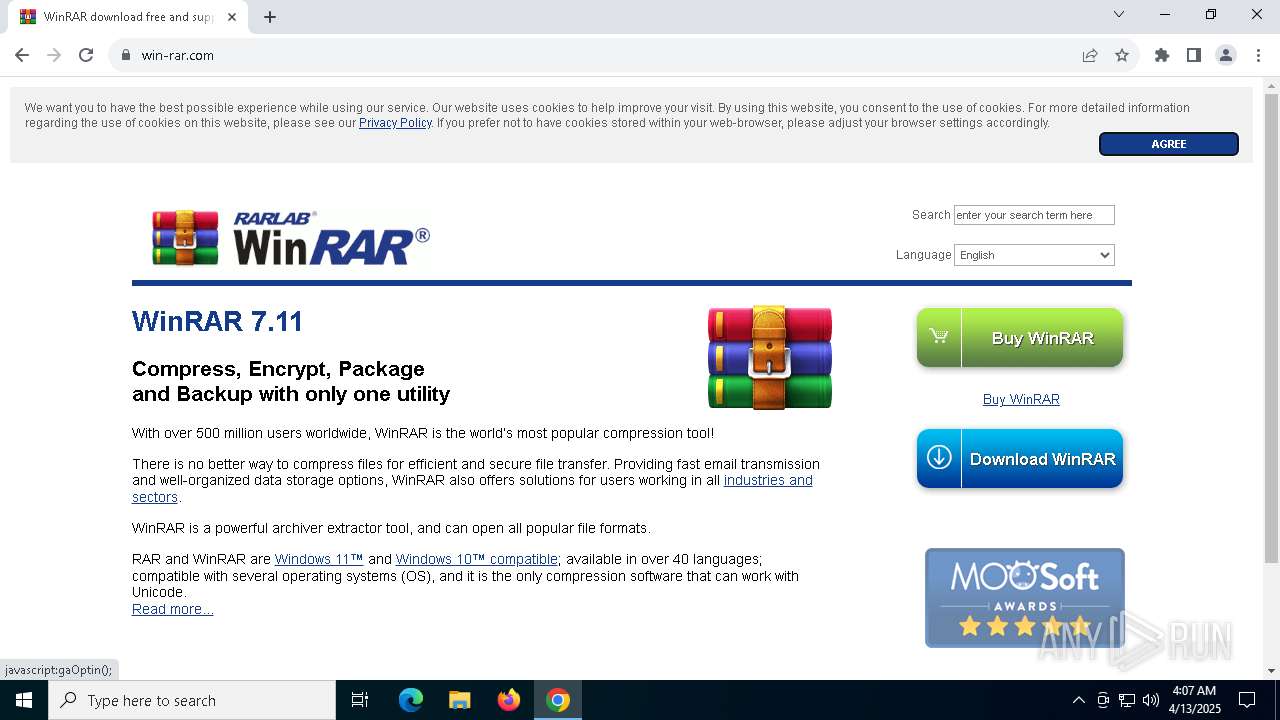Open the network tray icon
This screenshot has width=1280, height=720.
(x=1127, y=700)
